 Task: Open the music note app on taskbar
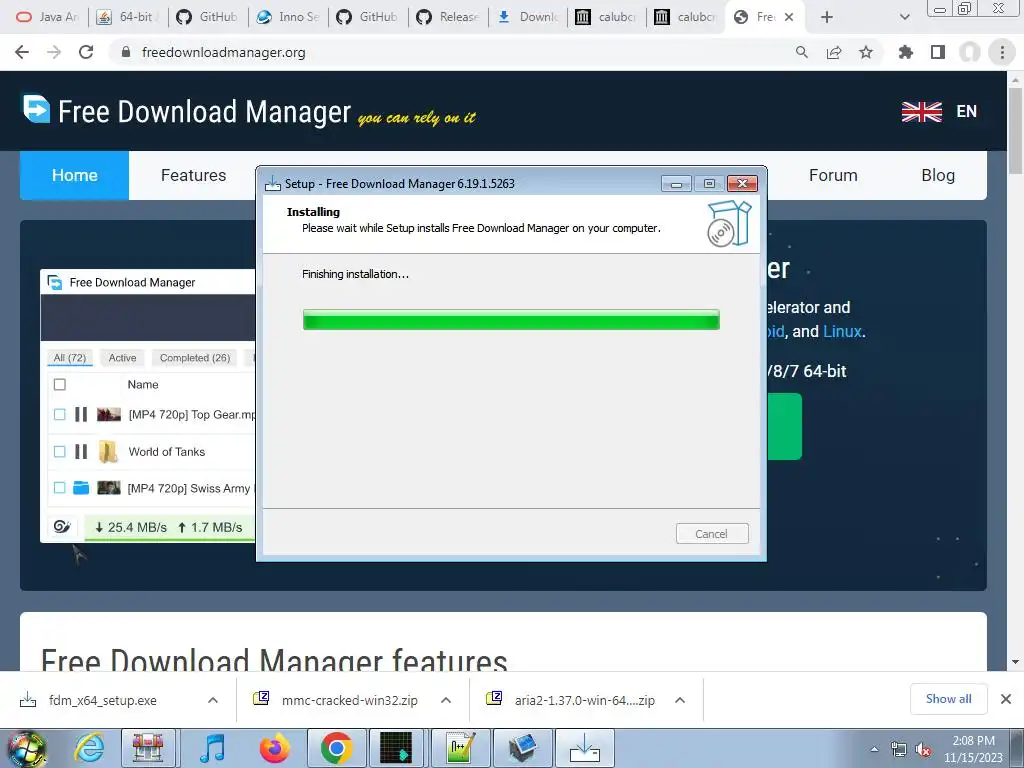pos(212,748)
